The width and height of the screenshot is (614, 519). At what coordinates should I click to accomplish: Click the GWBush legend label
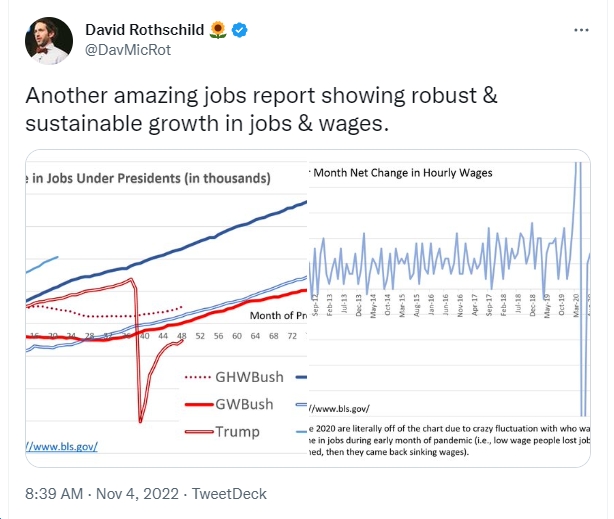point(244,404)
